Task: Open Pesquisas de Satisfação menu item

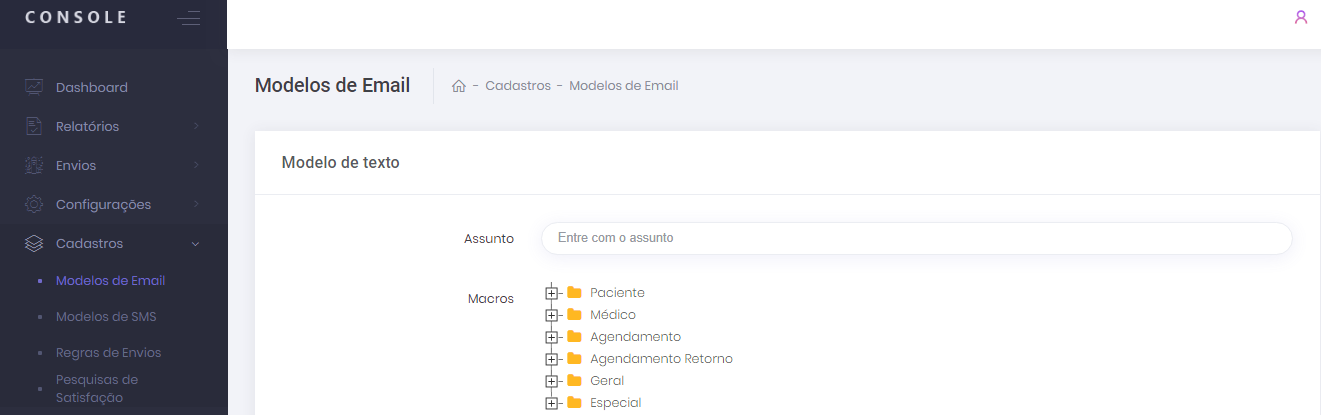Action: 97,388
